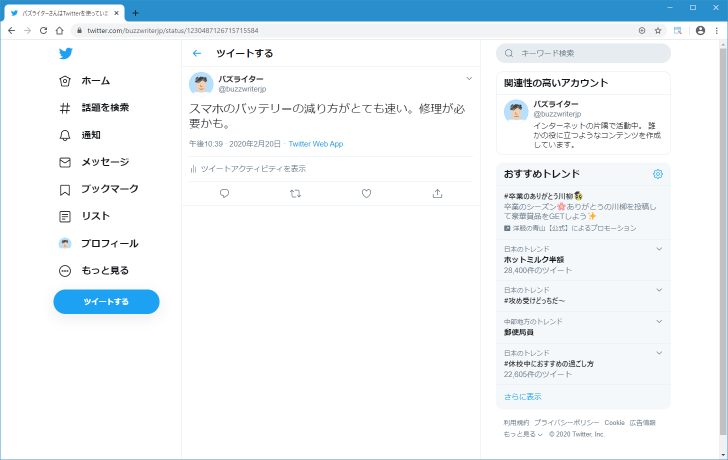Click the ホットミルク半額 trend text
The image size is (728, 460).
[534, 260]
